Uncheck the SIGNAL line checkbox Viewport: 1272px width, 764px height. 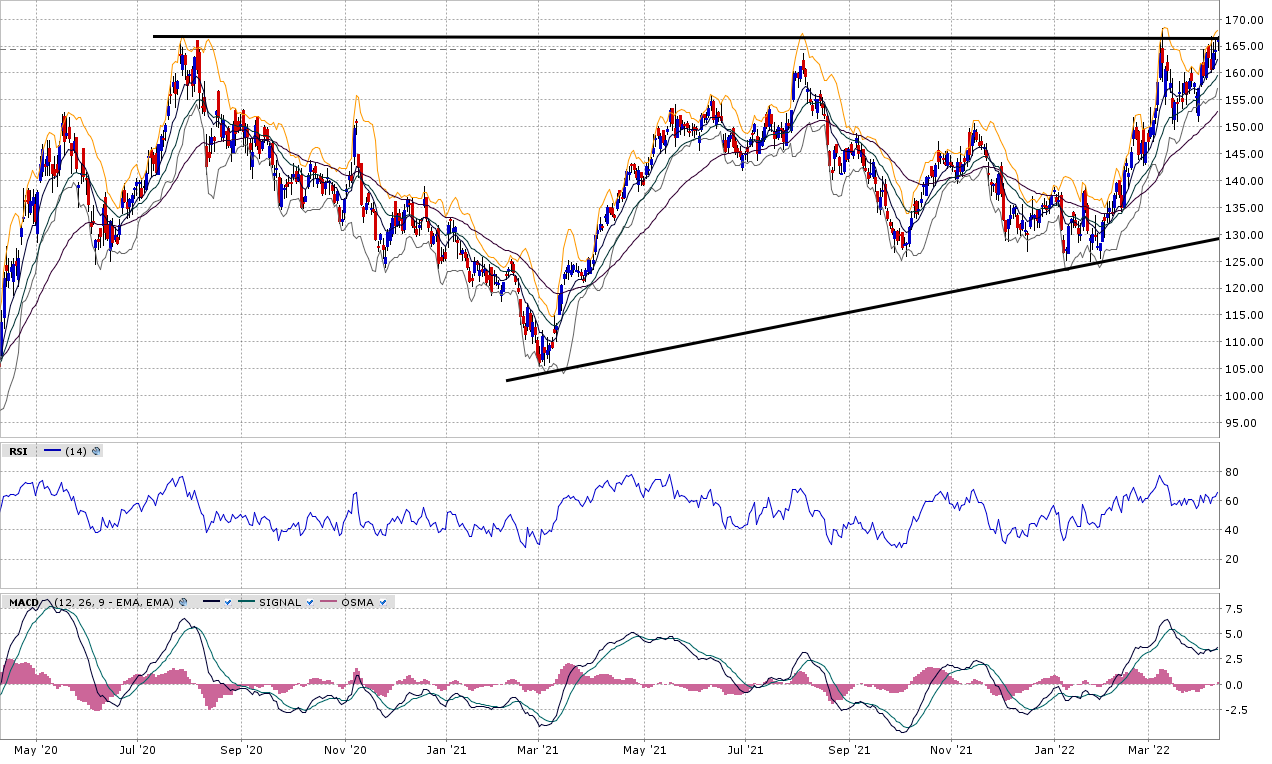pyautogui.click(x=310, y=602)
